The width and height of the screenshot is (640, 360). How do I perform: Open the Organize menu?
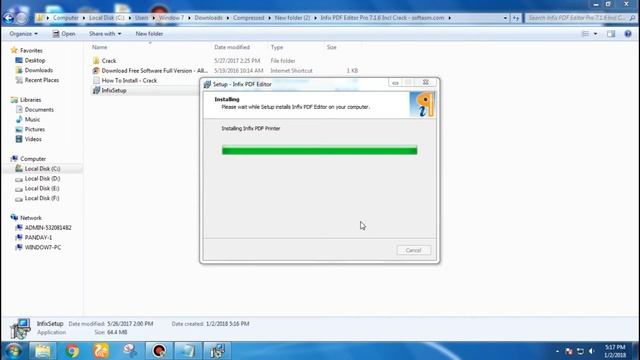click(x=24, y=34)
